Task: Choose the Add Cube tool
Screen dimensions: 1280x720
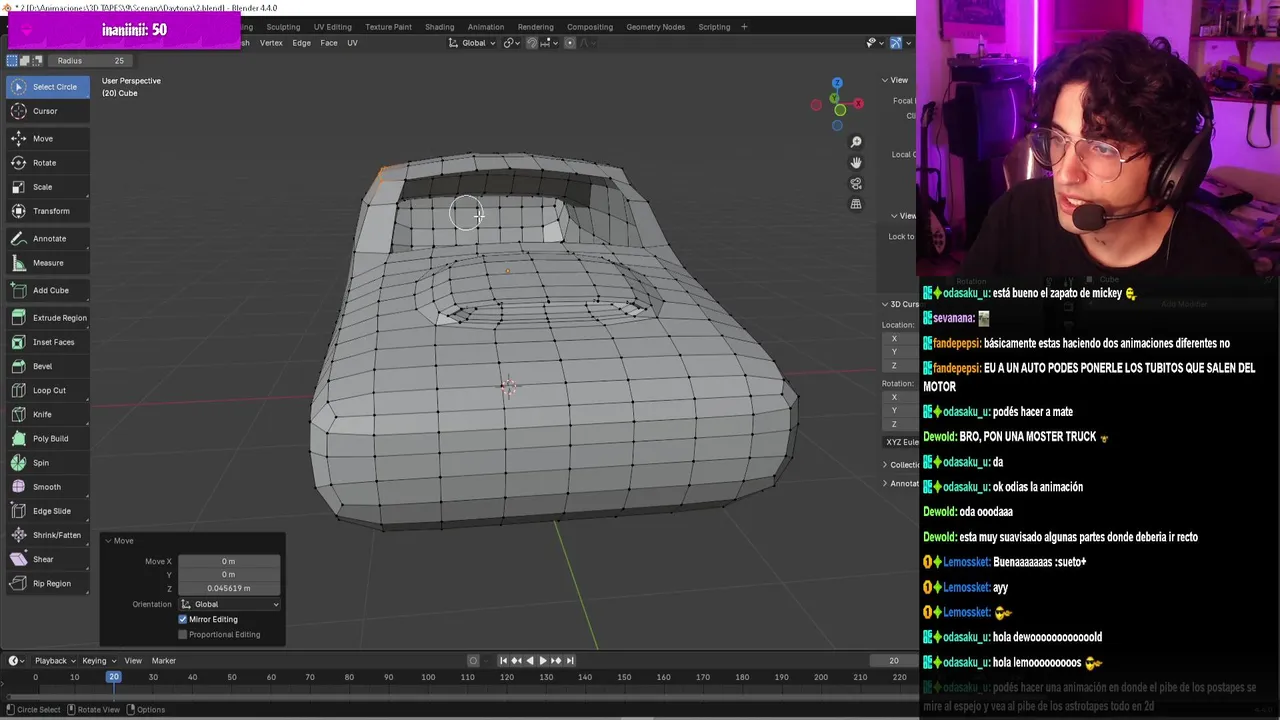Action: [x=47, y=290]
